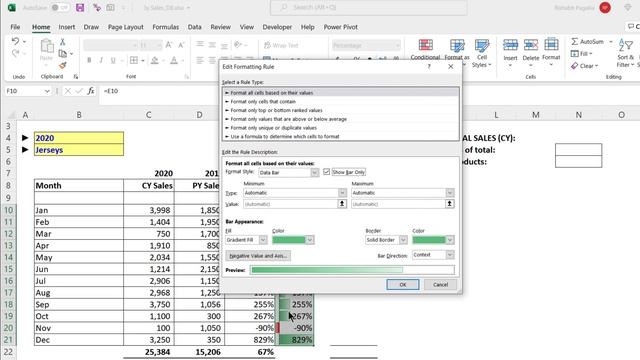Viewport: 640px width, 360px height.
Task: Click Decrease Font Size icon
Action: pyautogui.click(x=181, y=45)
